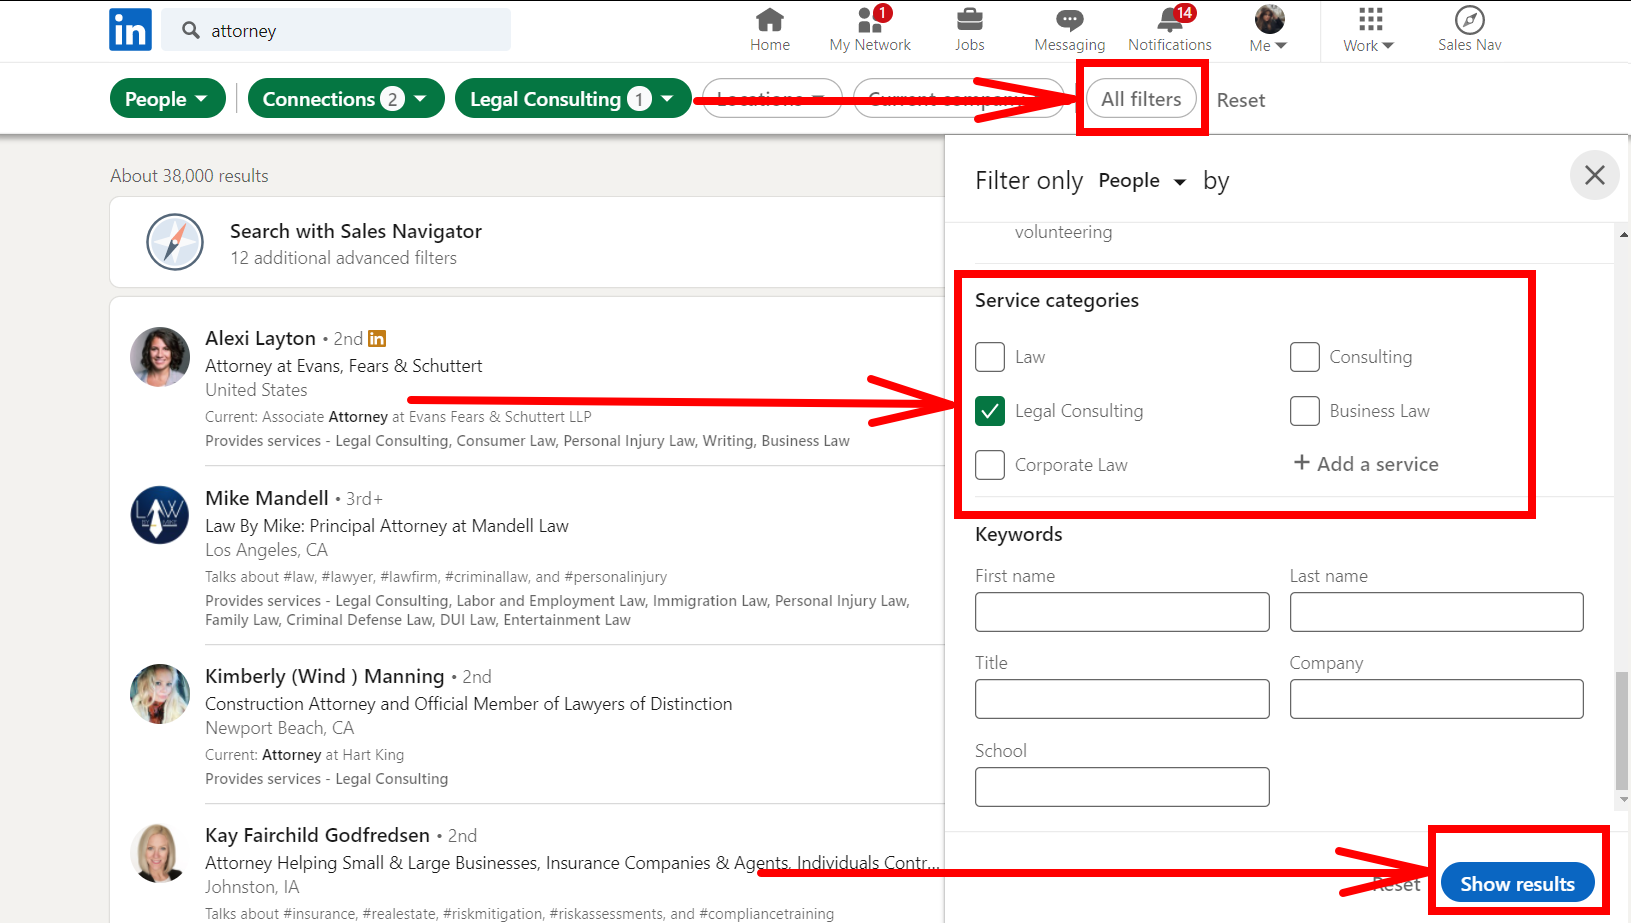Viewport: 1631px width, 923px height.
Task: Tick the Business Law checkbox
Action: pos(1304,411)
